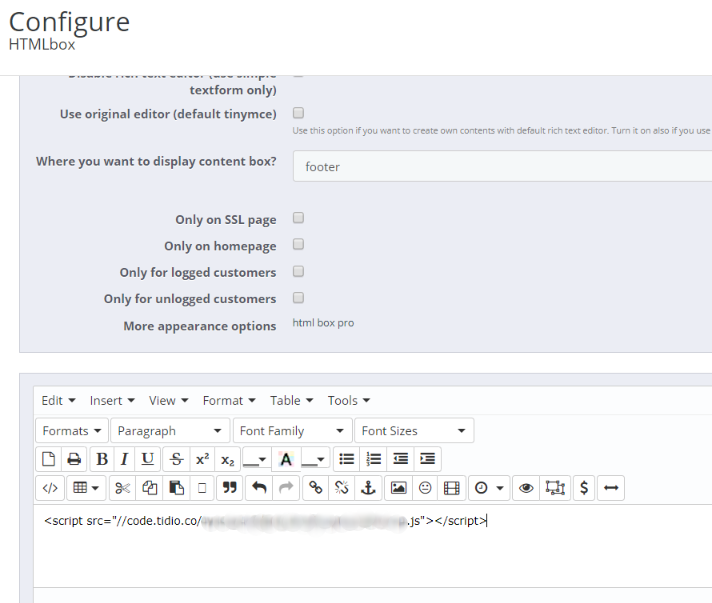This screenshot has width=712, height=603.
Task: Toggle Italic formatting
Action: pyautogui.click(x=124, y=459)
